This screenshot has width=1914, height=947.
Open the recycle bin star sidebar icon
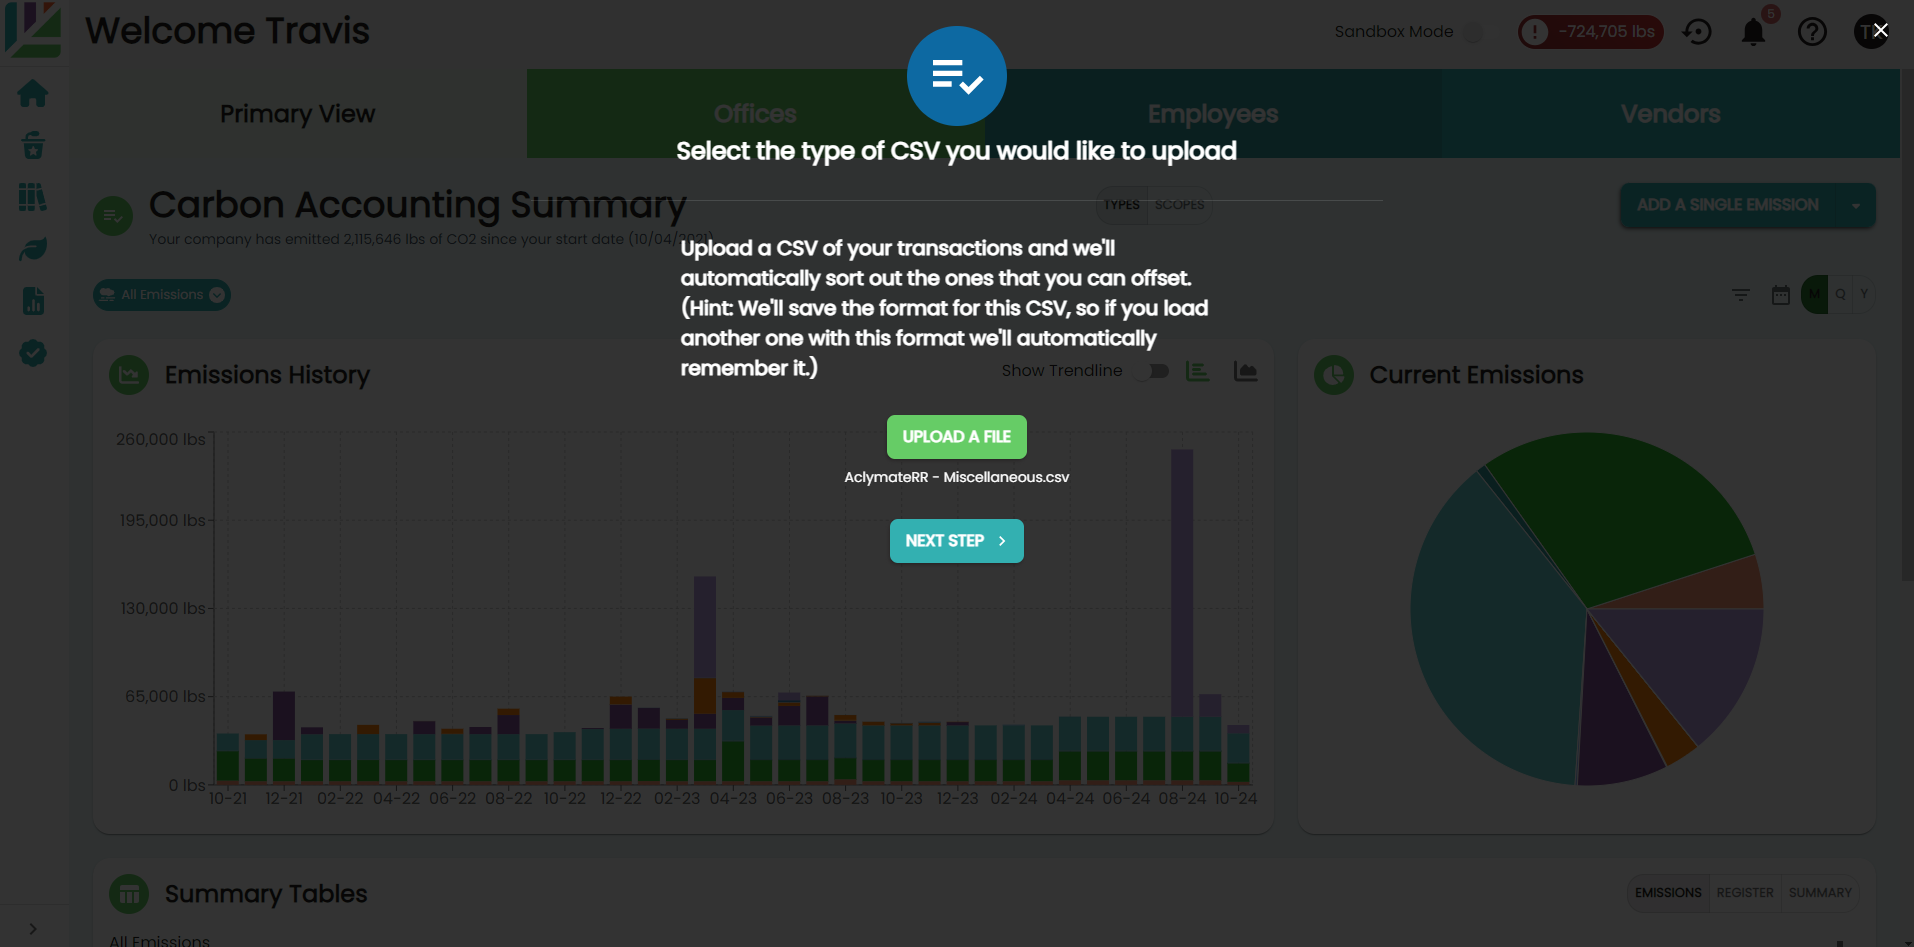[x=33, y=146]
